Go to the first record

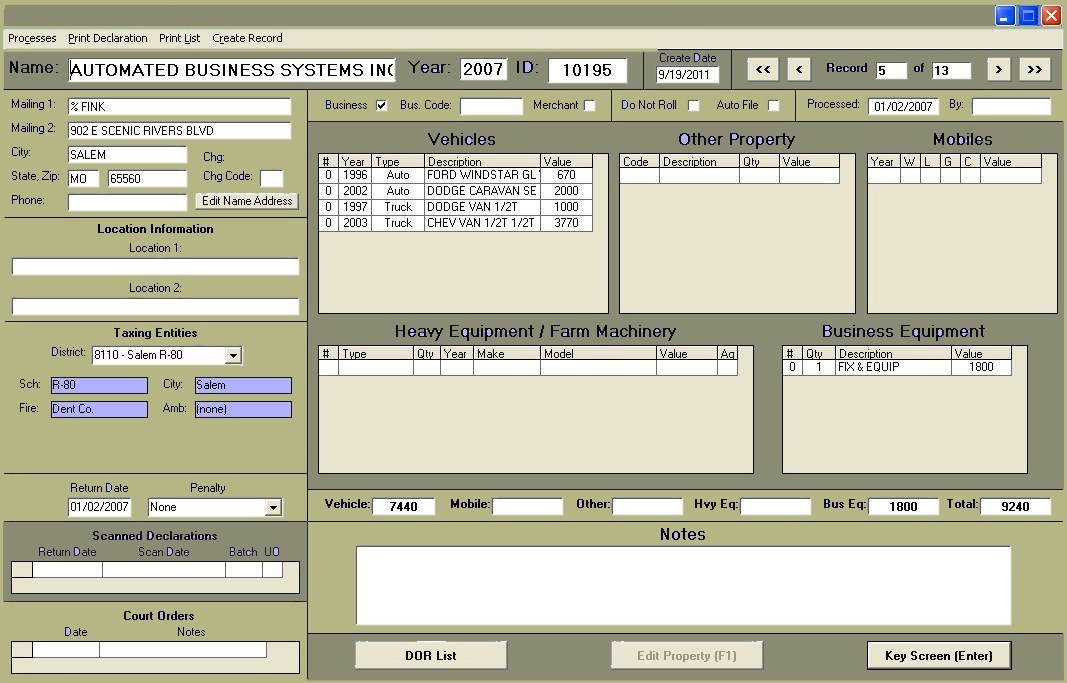(x=762, y=69)
